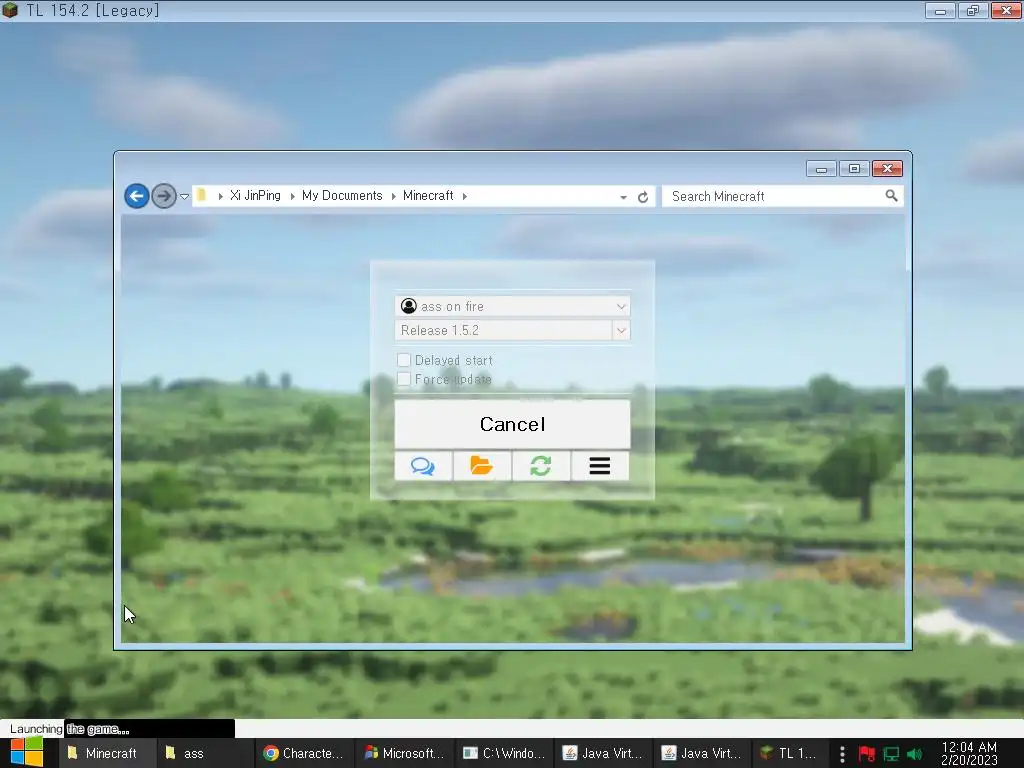The height and width of the screenshot is (768, 1024).
Task: Switch to the Minecraft folder taskbar item
Action: tap(108, 753)
